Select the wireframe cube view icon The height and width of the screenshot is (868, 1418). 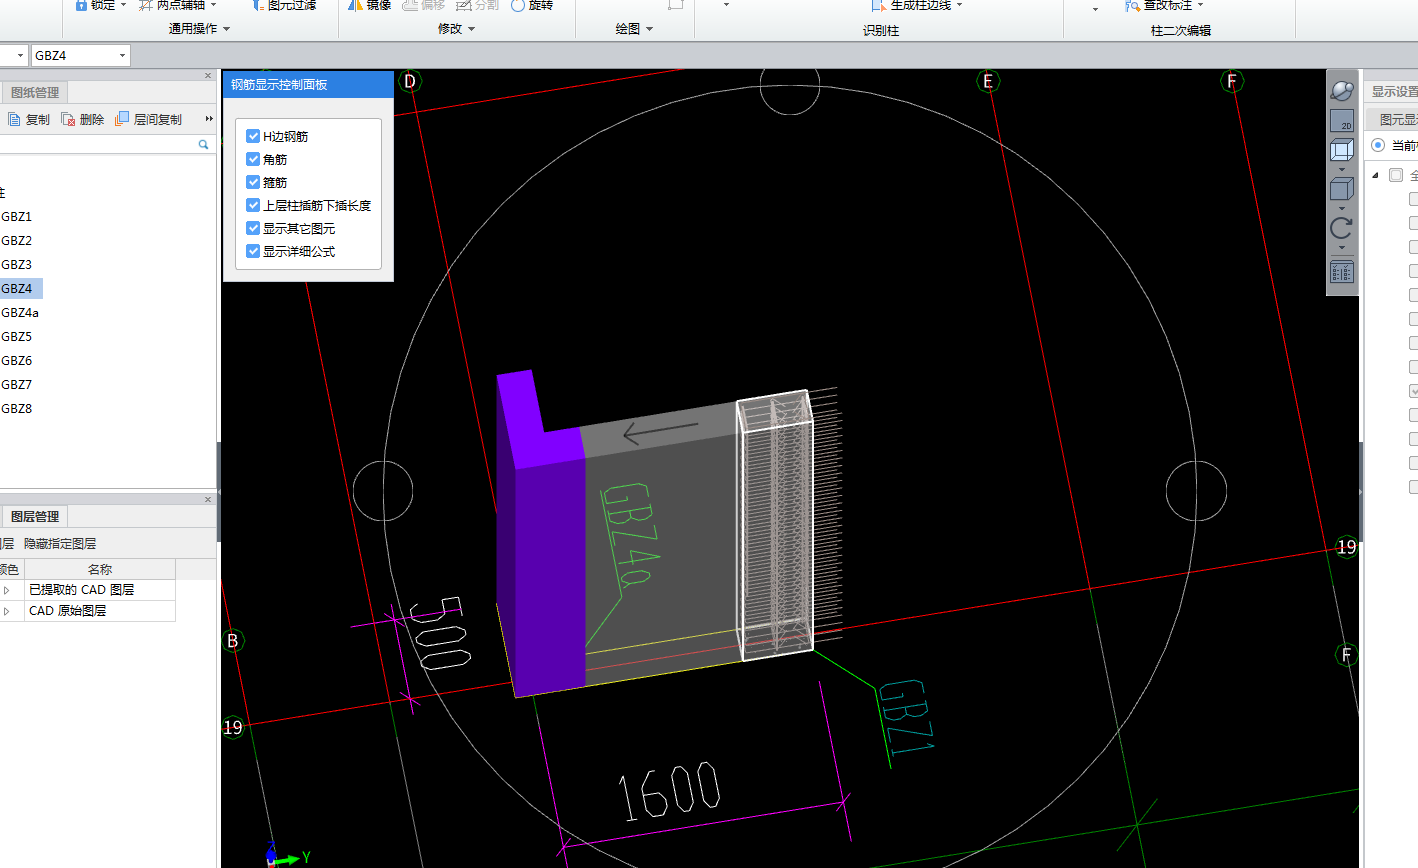click(1342, 150)
